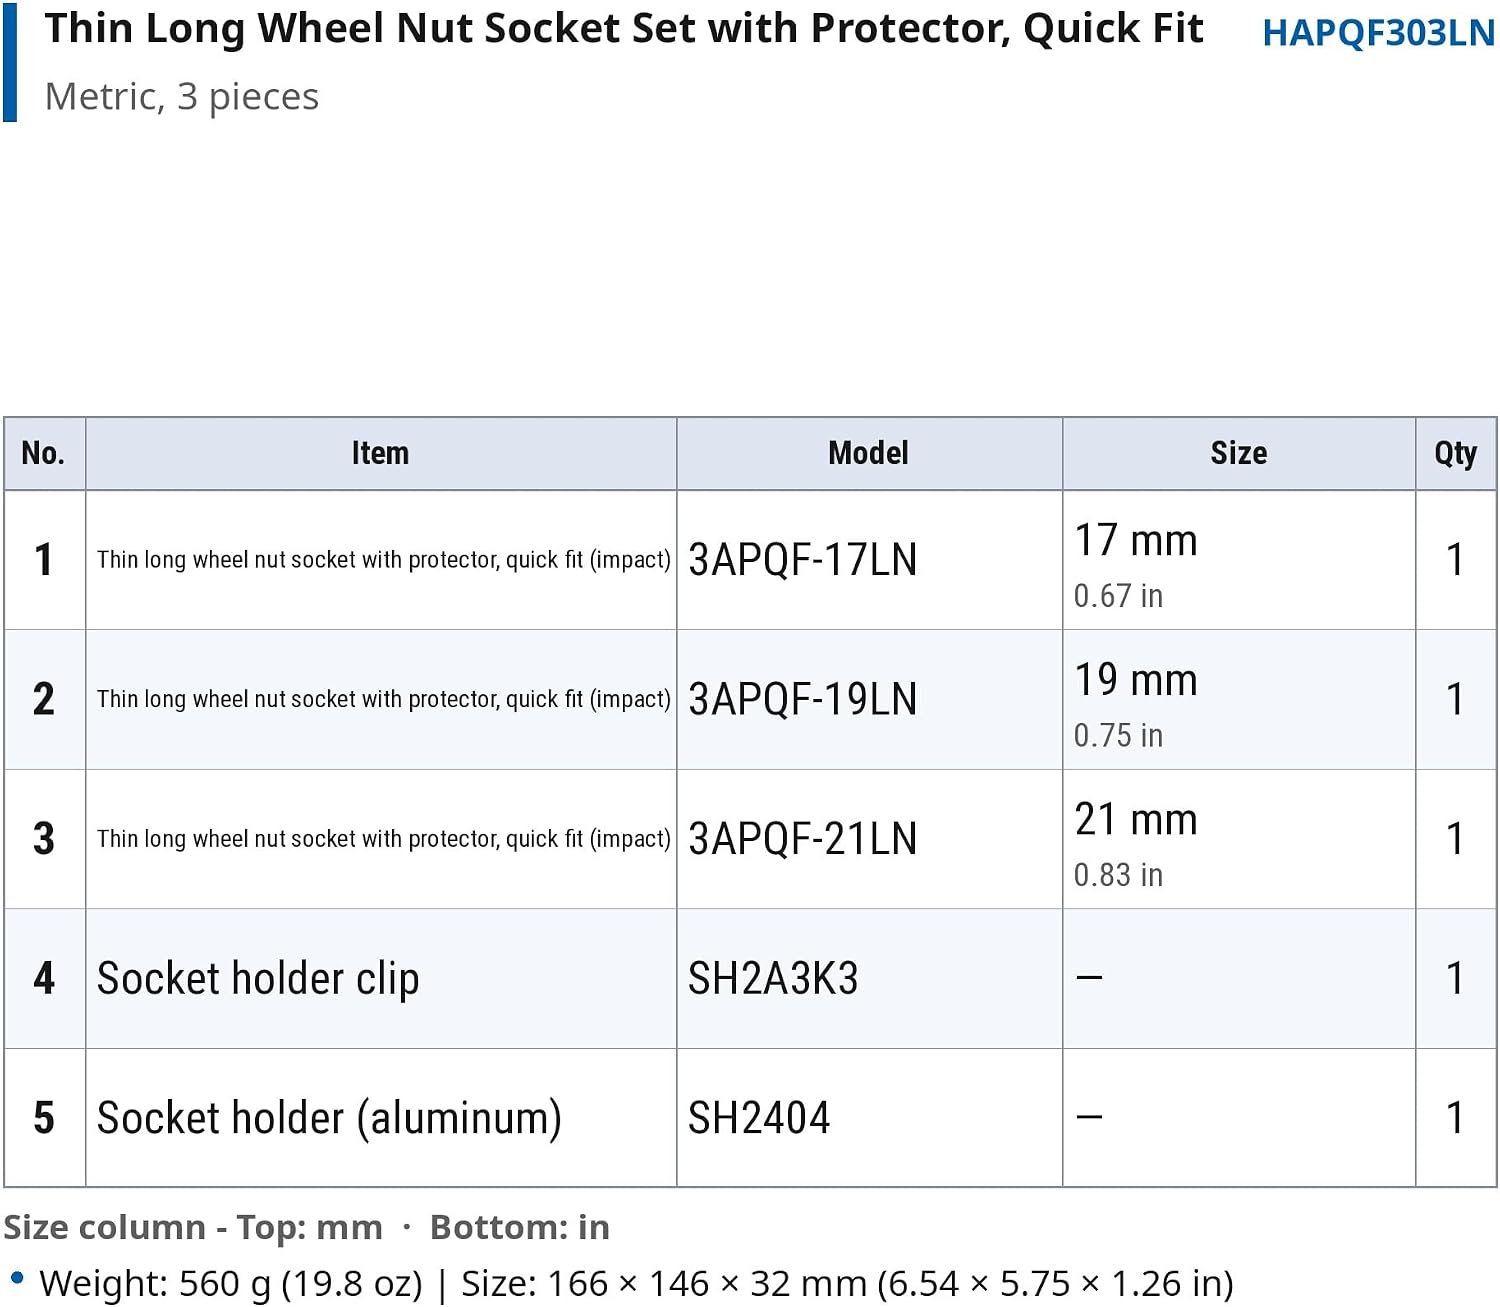This screenshot has width=1500, height=1307.
Task: Click the 'Socket holder (aluminum)' item
Action: pyautogui.click(x=329, y=1118)
